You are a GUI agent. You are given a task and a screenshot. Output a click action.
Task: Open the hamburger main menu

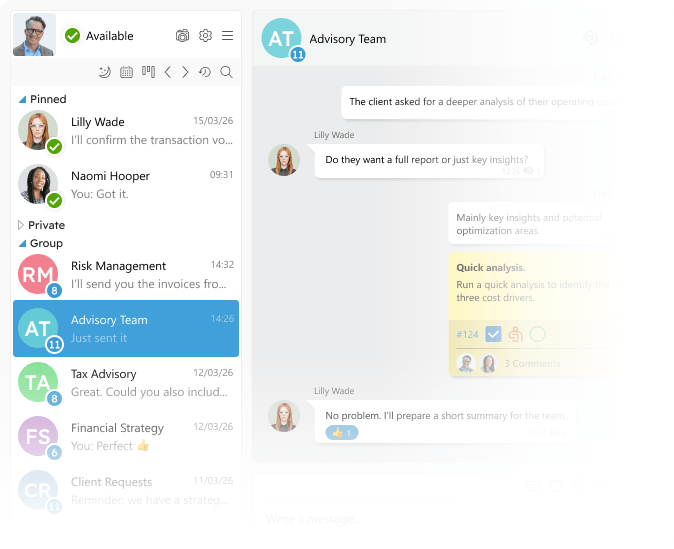coord(227,35)
